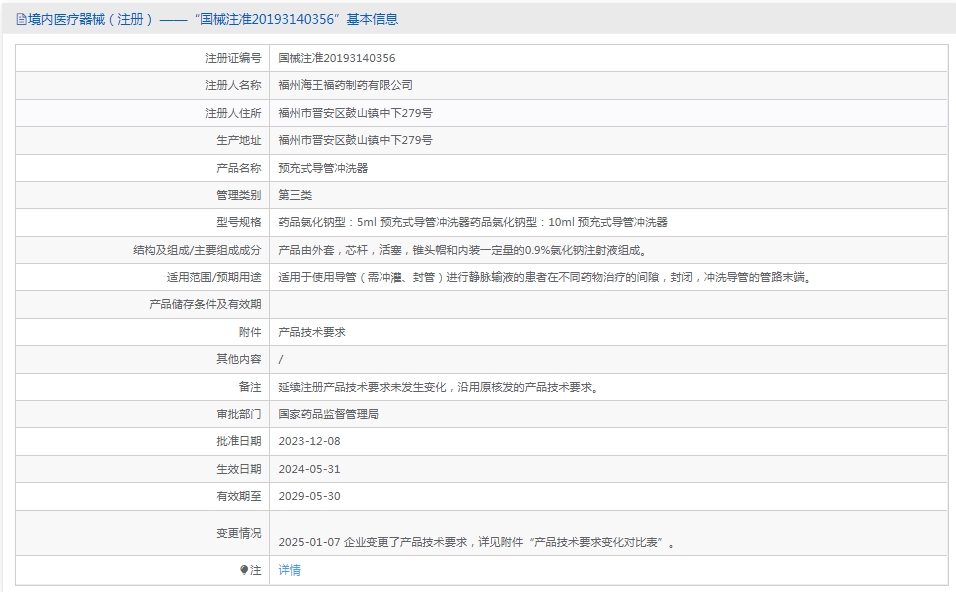956x592 pixels.
Task: Click the 生产地址 address value
Action: coord(355,140)
